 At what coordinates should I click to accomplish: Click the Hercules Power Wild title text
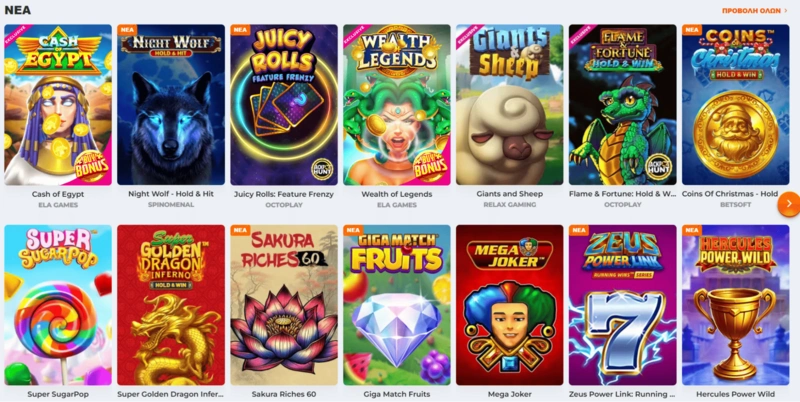coord(735,394)
